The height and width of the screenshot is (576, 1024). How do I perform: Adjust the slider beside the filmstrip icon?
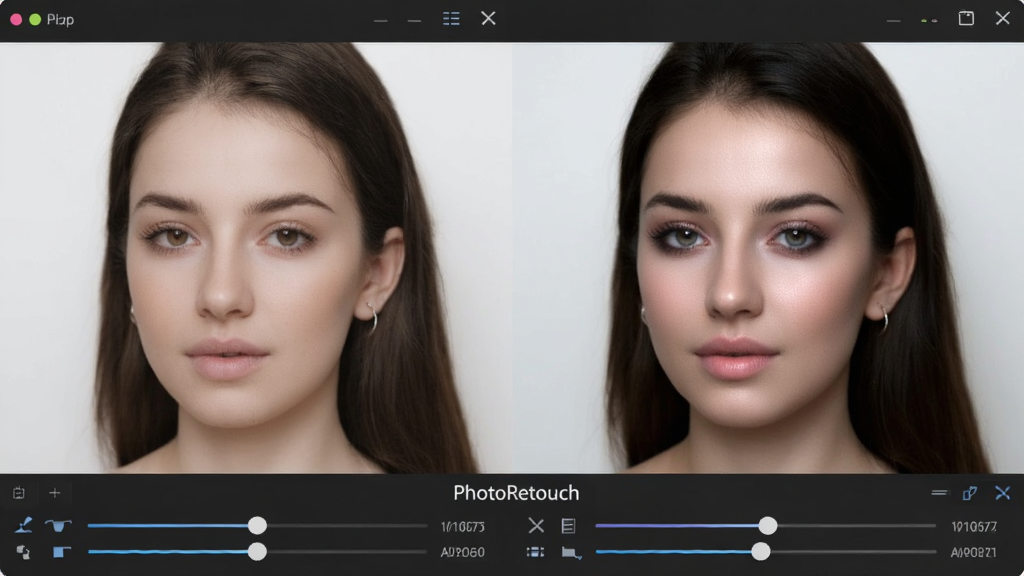(765, 552)
